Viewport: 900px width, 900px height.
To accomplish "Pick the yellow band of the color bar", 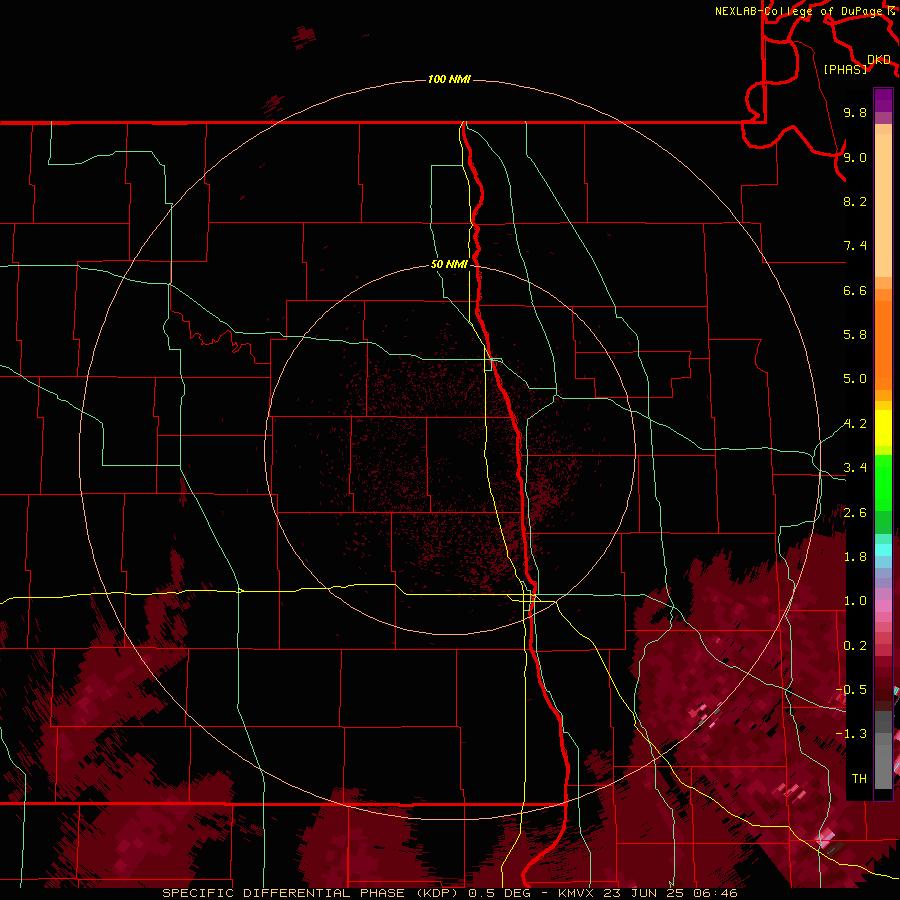I will click(x=883, y=428).
